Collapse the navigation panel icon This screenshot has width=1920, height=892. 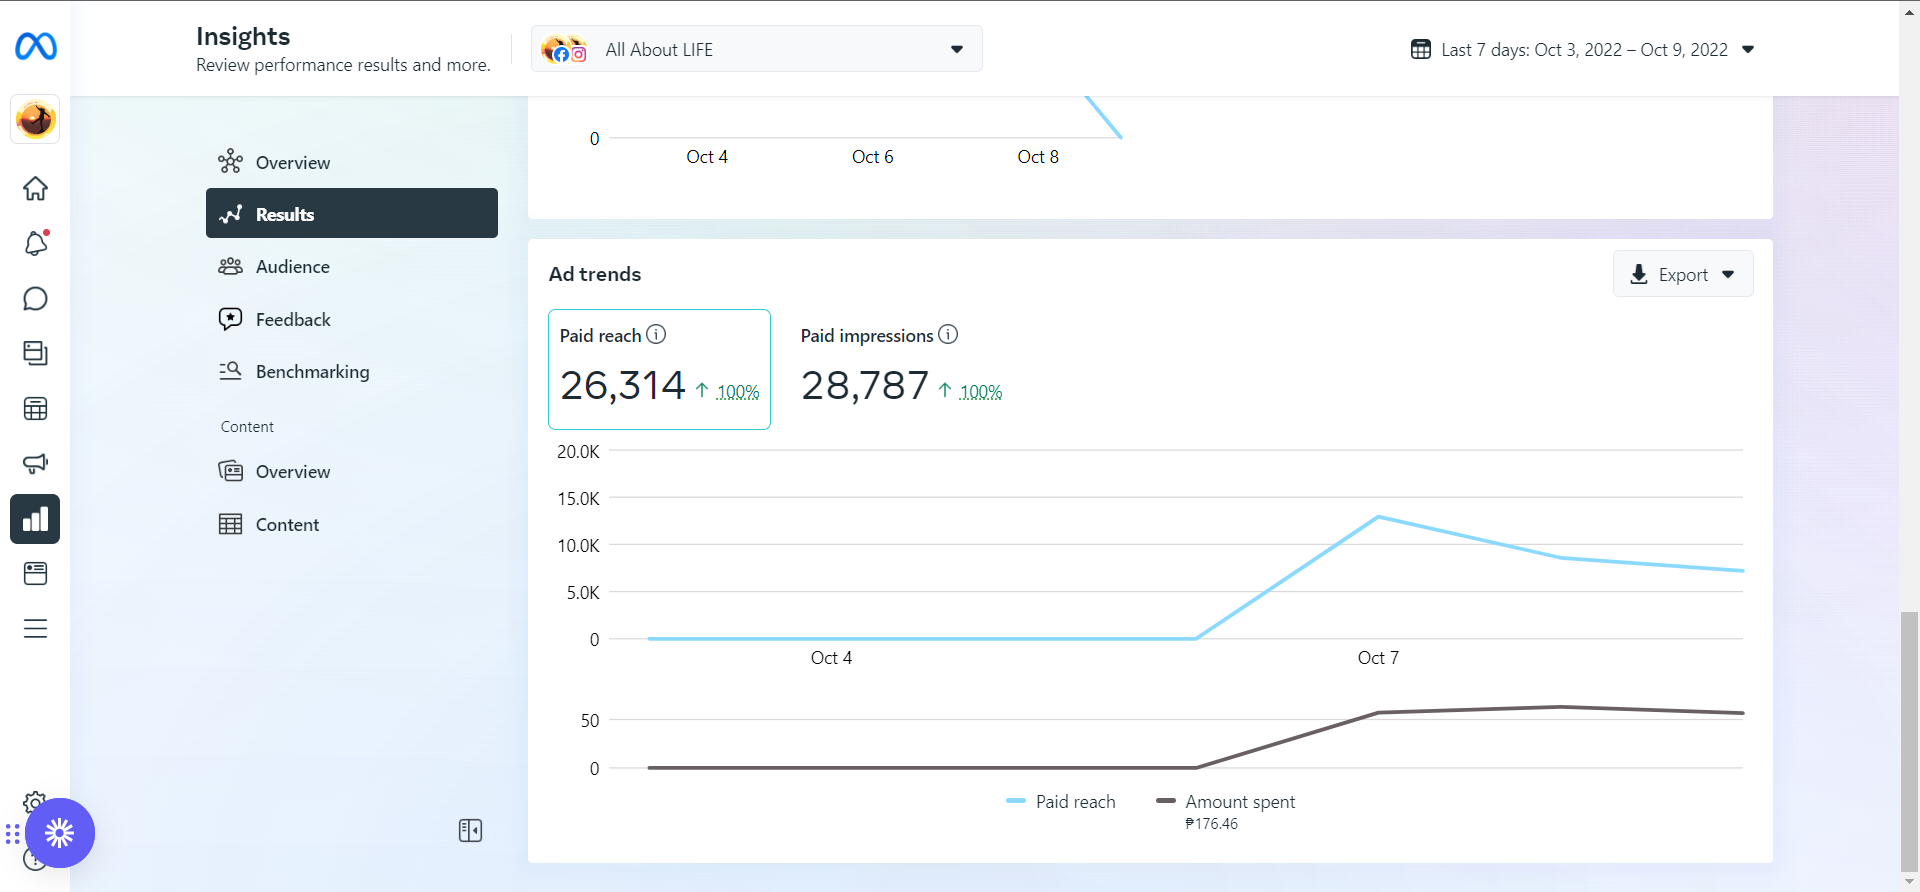tap(470, 831)
